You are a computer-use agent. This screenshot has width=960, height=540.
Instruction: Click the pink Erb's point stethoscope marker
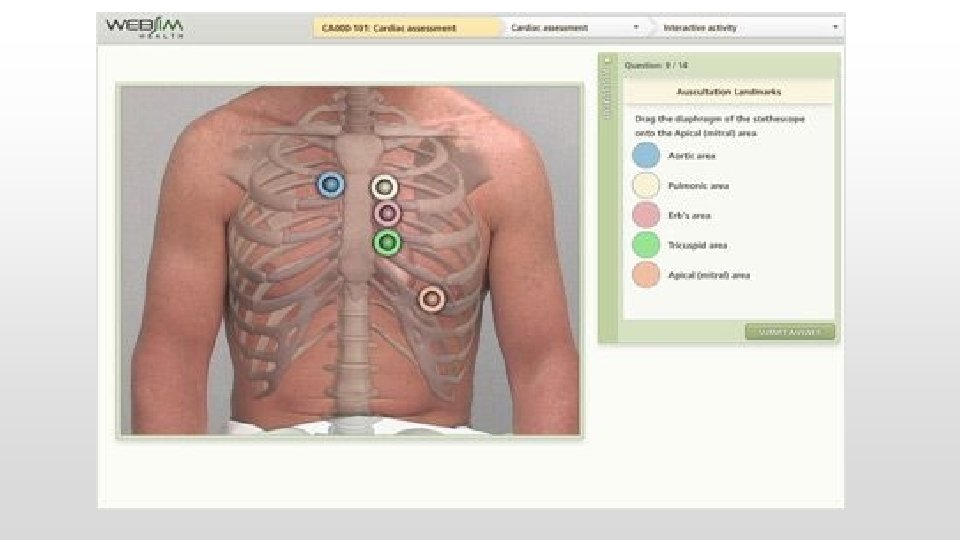[x=387, y=214]
